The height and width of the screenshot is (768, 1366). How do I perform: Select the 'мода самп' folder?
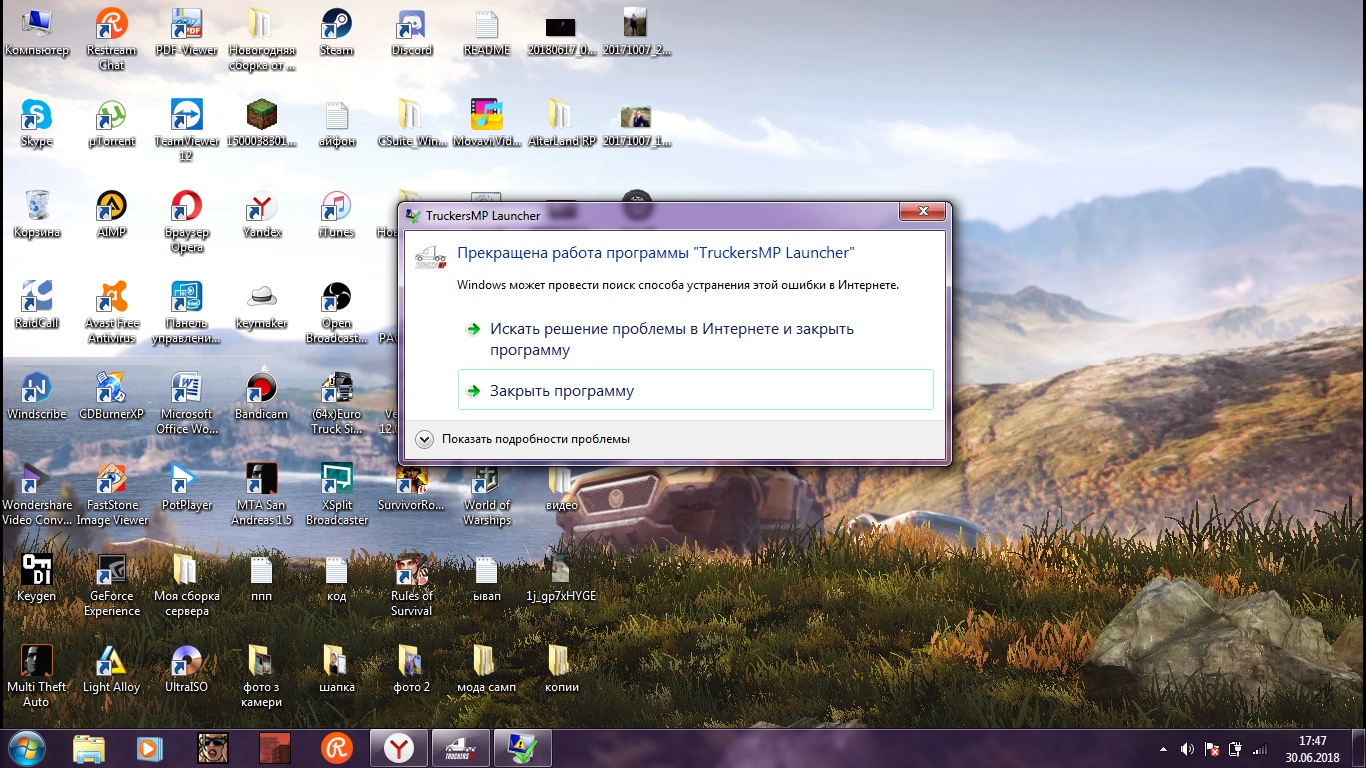(486, 670)
